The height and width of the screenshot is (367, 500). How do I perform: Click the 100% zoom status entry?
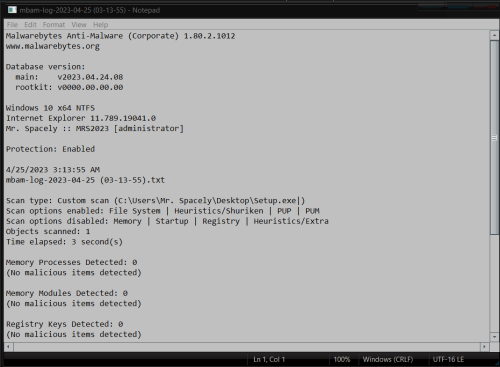(x=342, y=359)
